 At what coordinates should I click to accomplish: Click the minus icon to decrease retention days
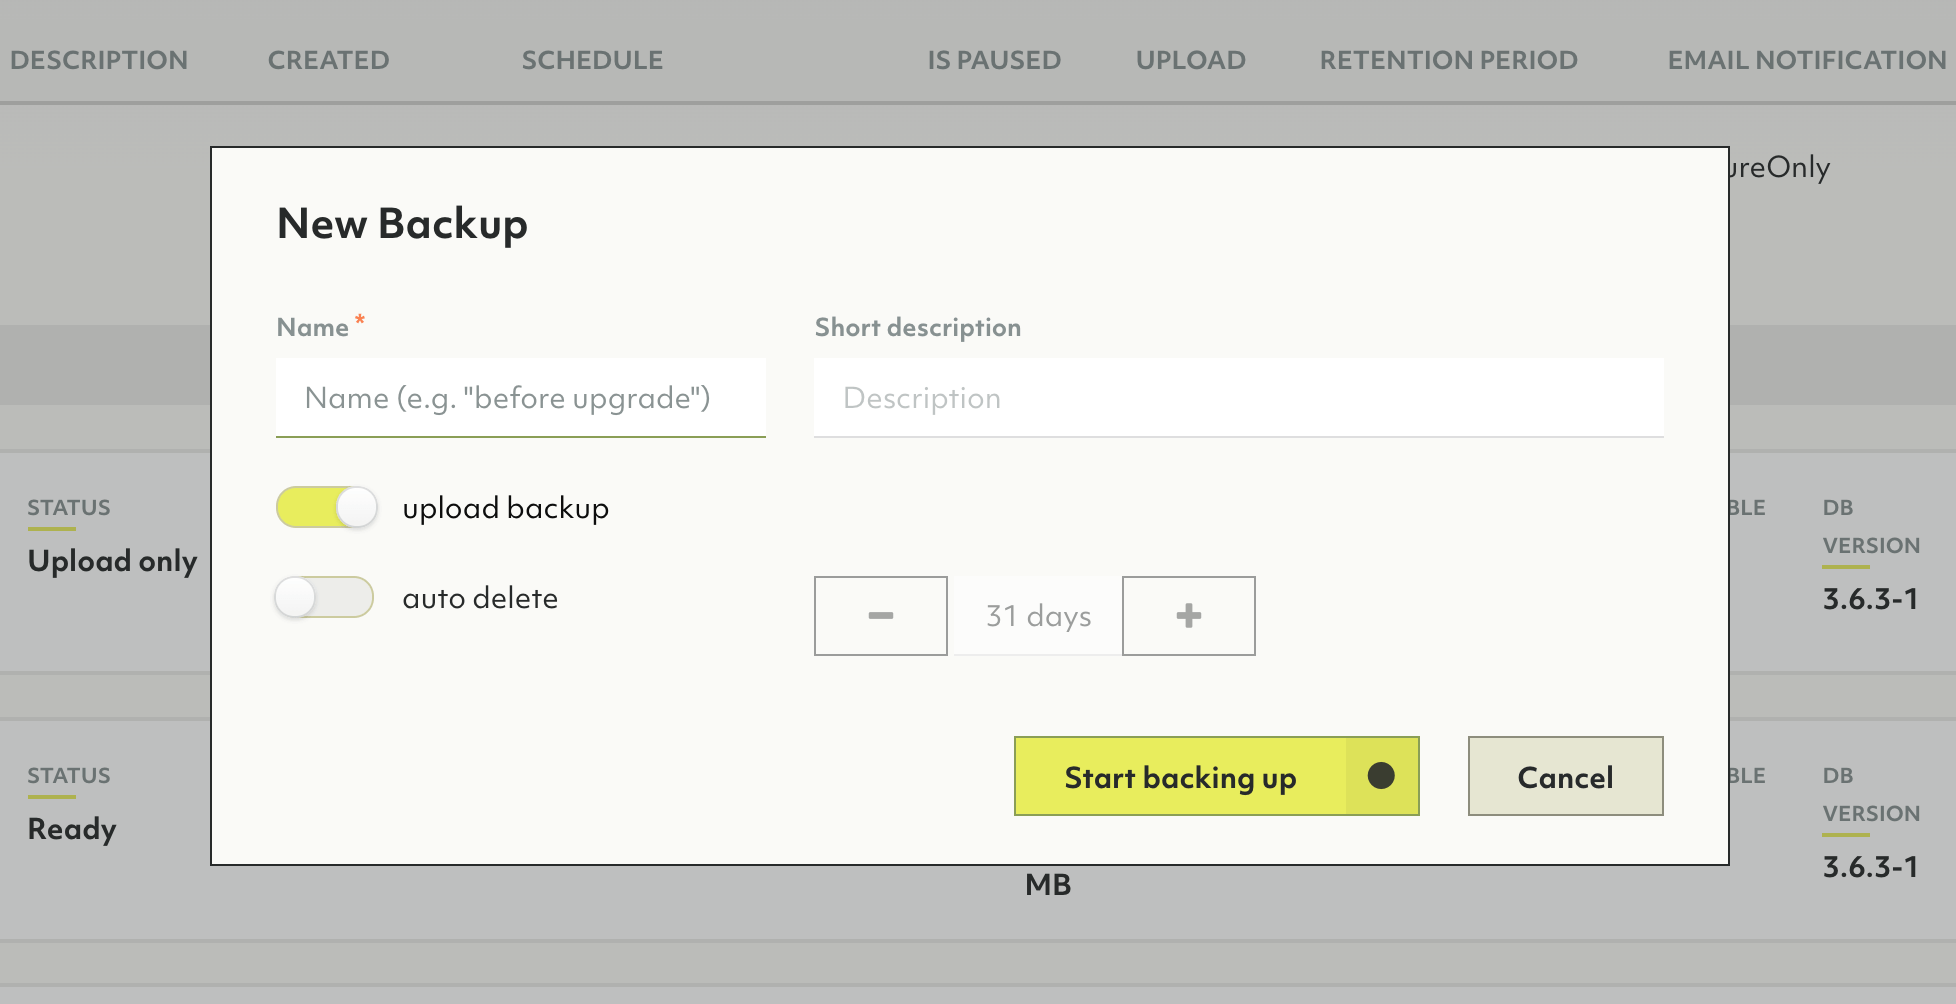pyautogui.click(x=880, y=616)
